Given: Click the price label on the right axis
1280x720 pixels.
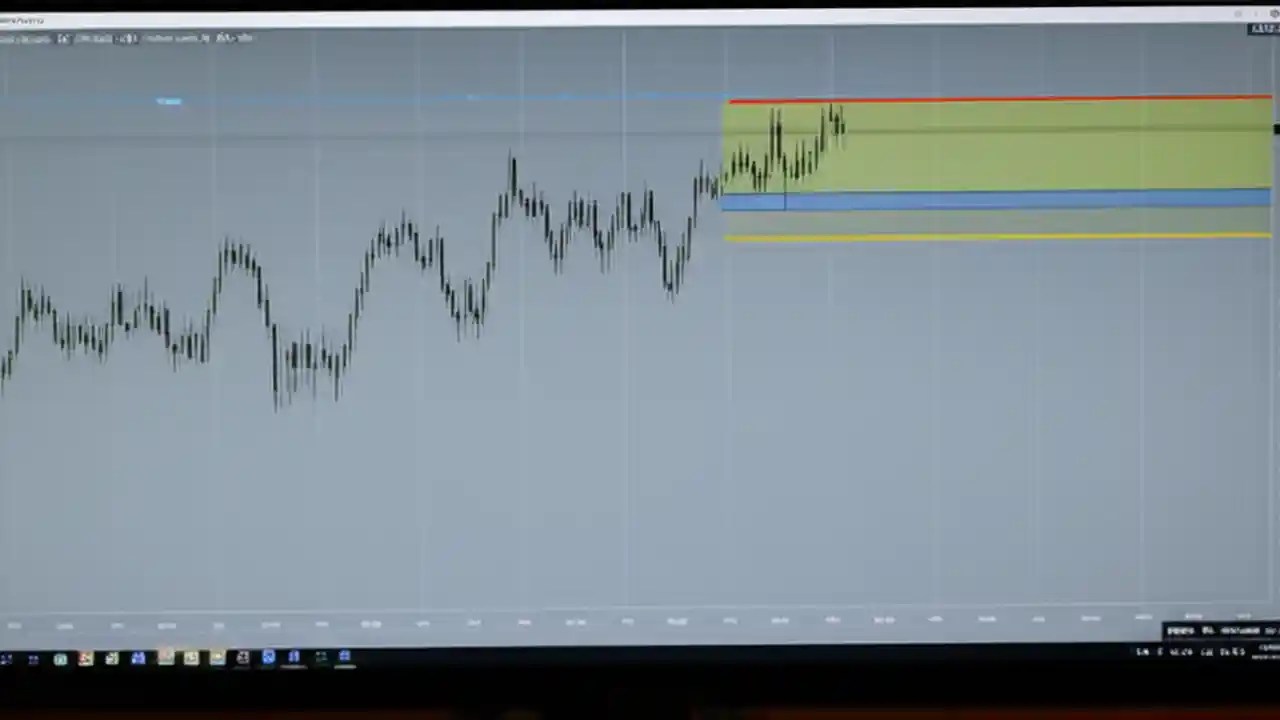Looking at the screenshot, I should click(1273, 128).
